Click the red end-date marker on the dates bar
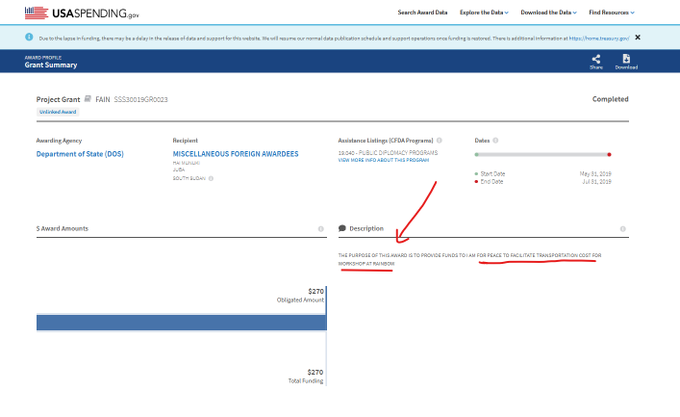Image resolution: width=680 pixels, height=417 pixels. pos(609,154)
